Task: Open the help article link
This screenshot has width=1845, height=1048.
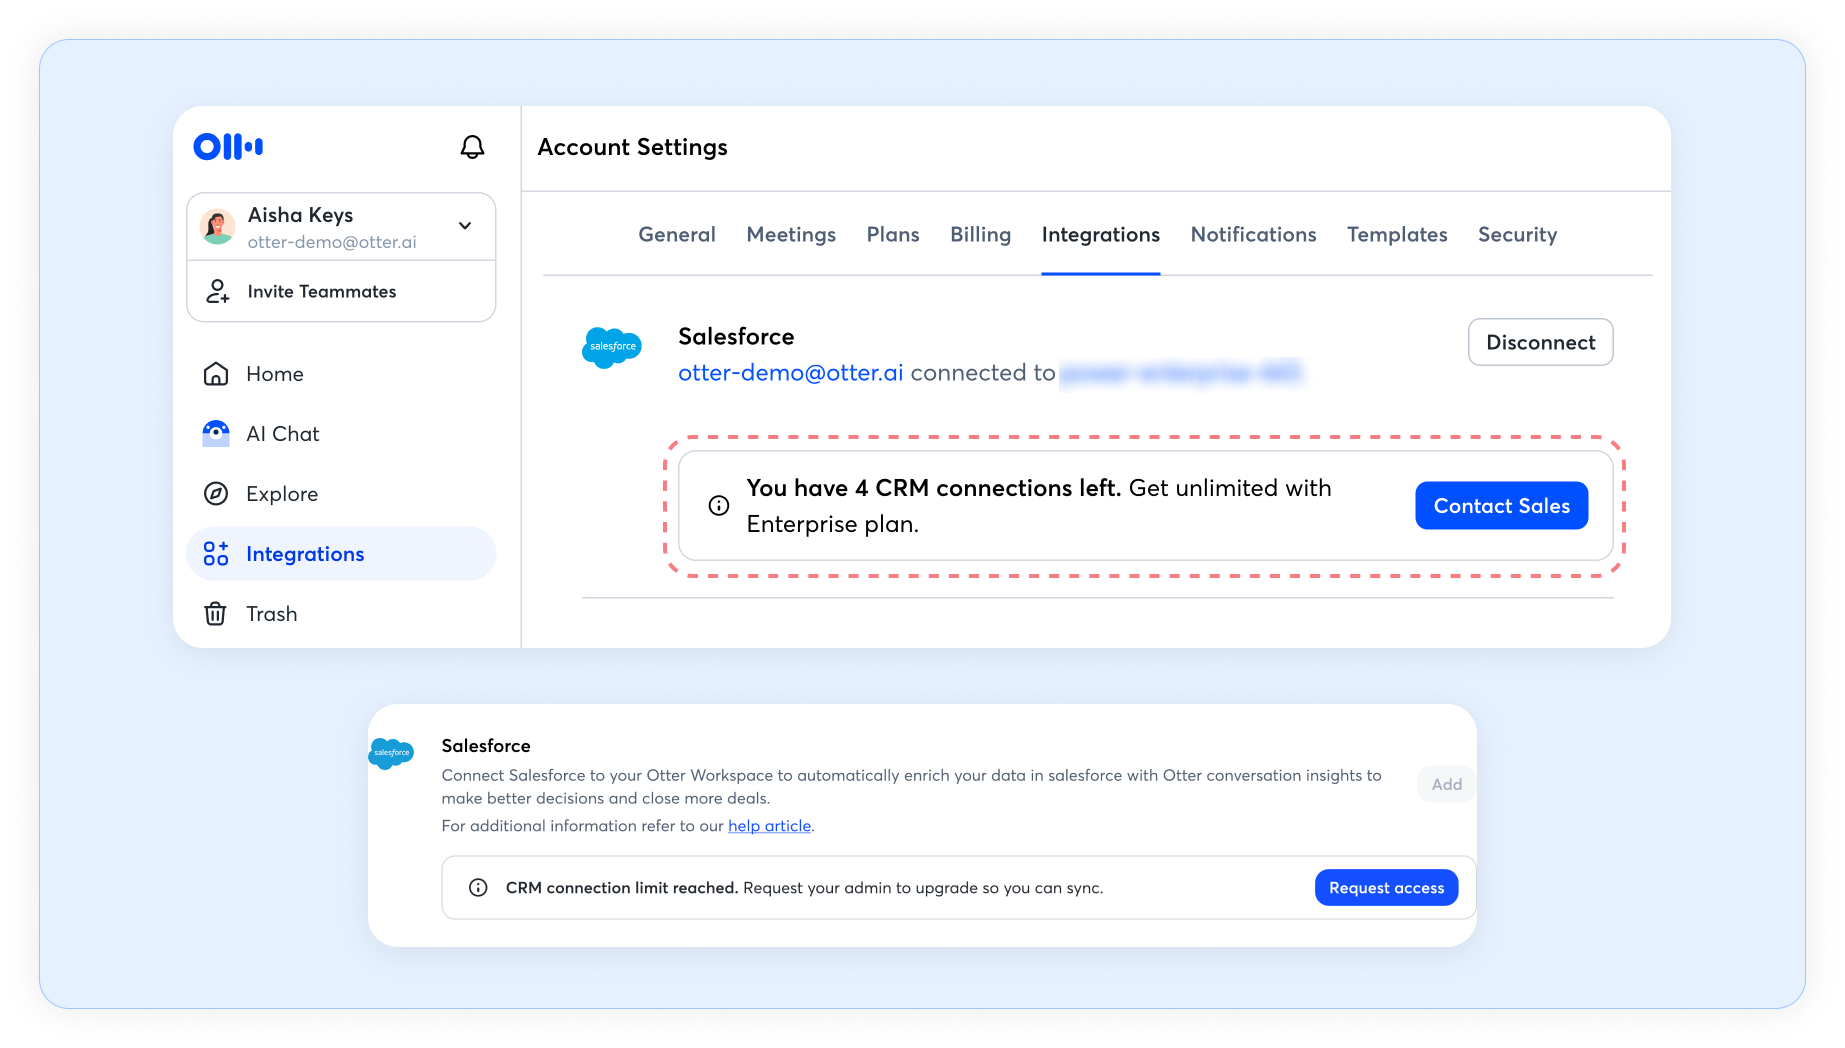Action: click(x=769, y=826)
